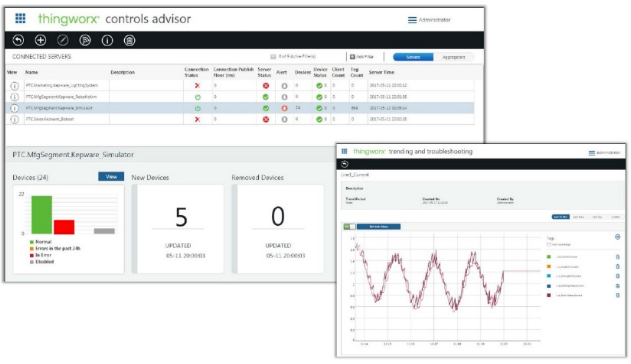
Task: Click the Add Filter button
Action: click(x=361, y=57)
